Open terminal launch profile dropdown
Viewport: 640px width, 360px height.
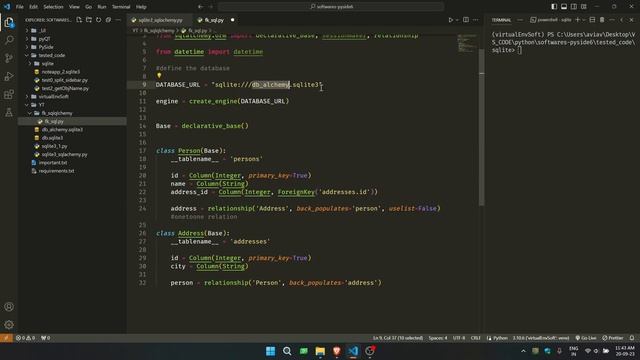click(584, 20)
